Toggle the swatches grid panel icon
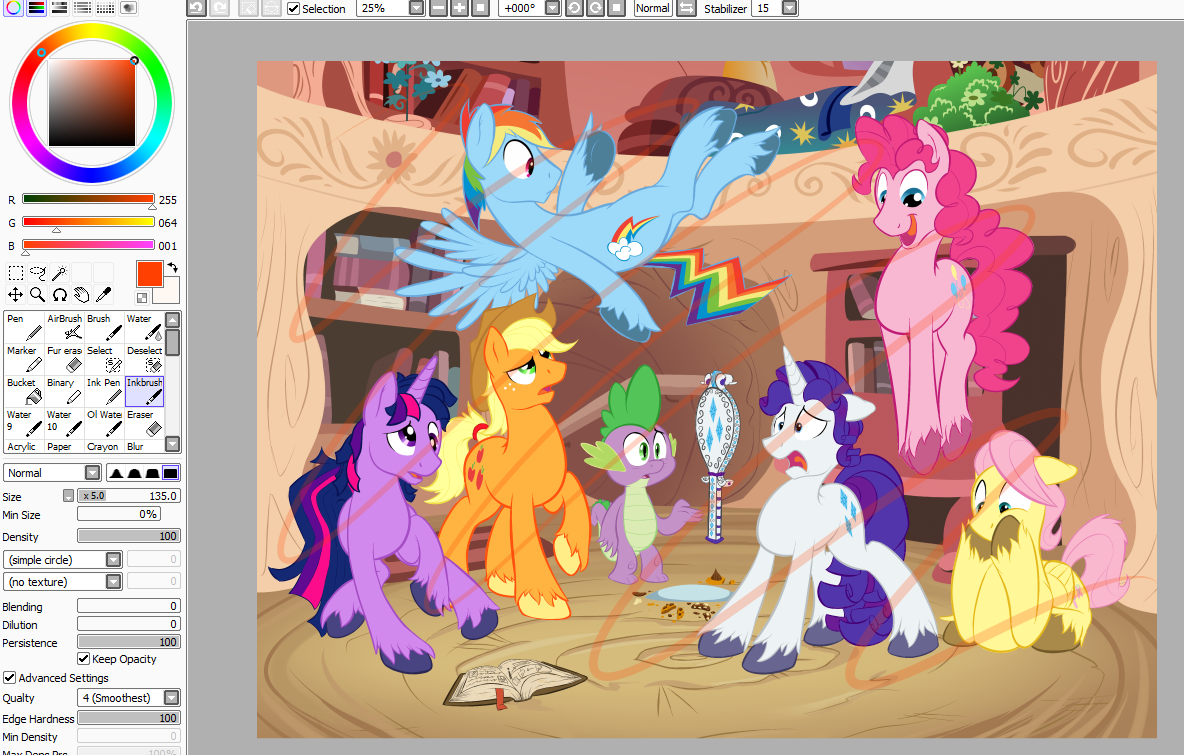The image size is (1184, 755). [105, 8]
